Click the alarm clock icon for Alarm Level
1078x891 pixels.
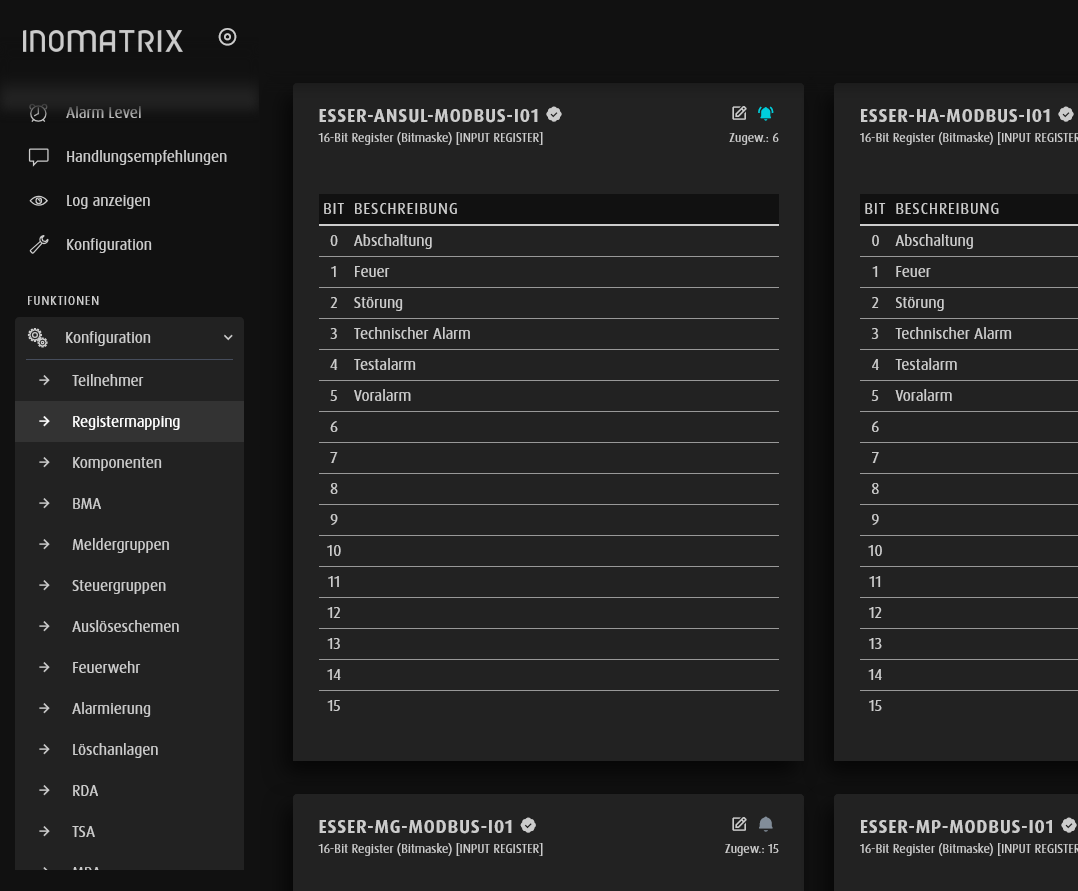[39, 113]
